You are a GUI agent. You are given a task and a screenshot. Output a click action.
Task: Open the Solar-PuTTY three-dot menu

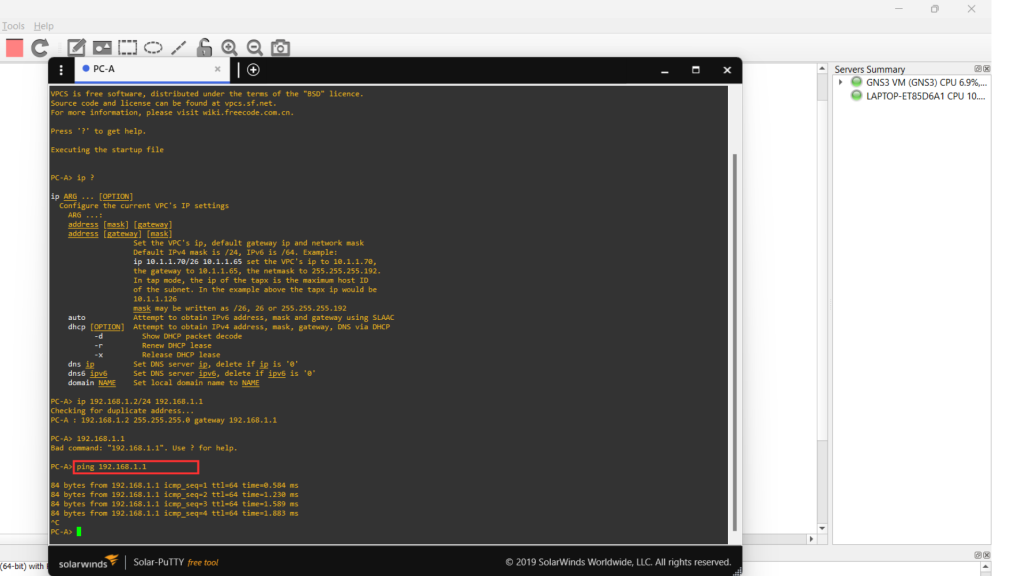pyautogui.click(x=62, y=70)
